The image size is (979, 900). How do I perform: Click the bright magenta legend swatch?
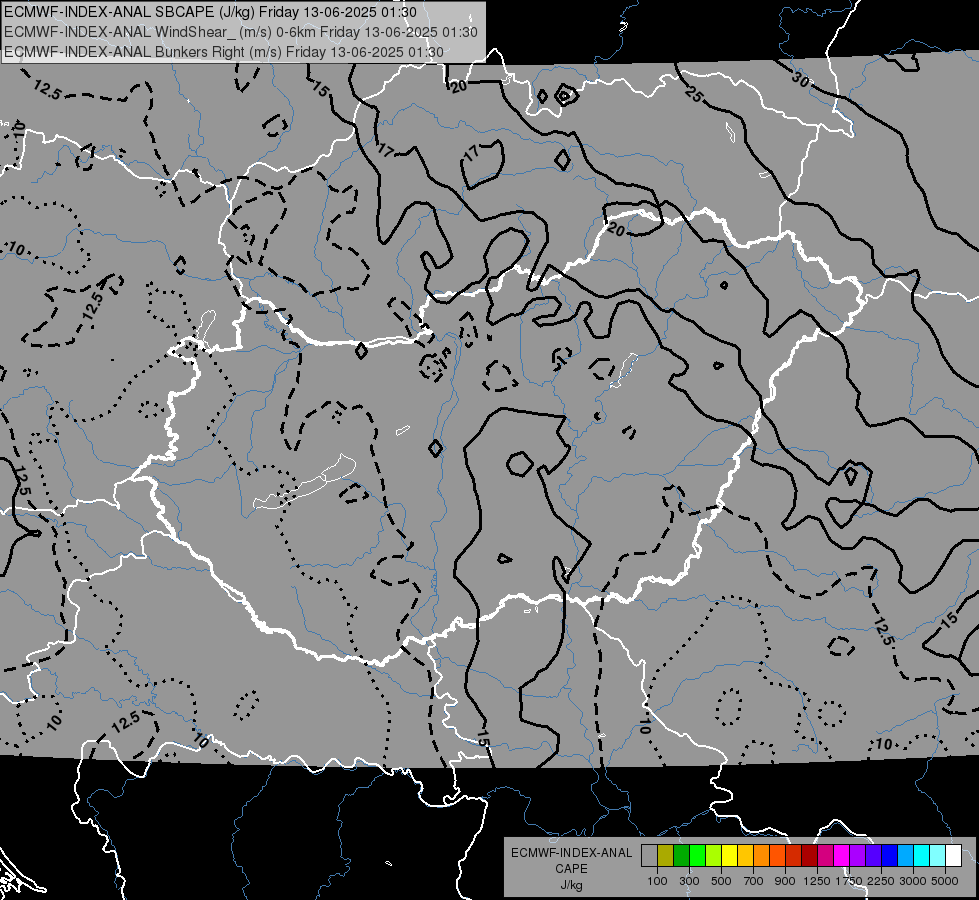coord(842,856)
